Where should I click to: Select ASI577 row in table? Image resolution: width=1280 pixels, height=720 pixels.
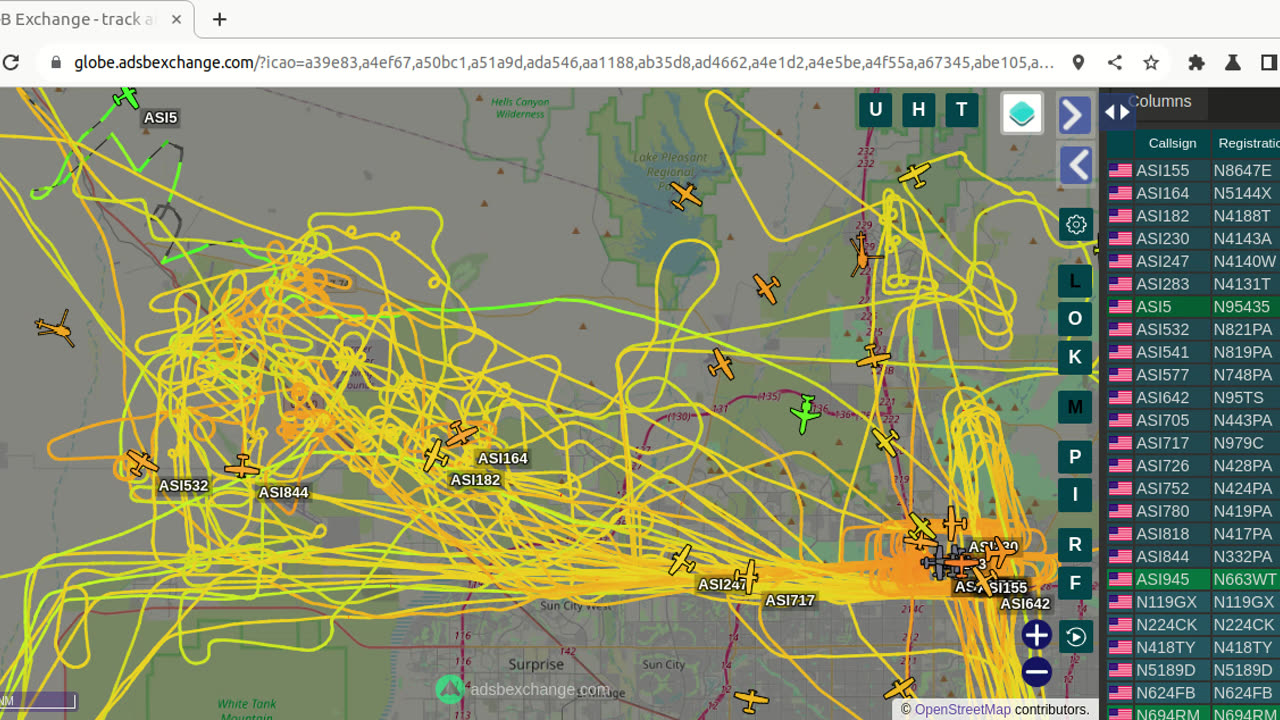(x=1193, y=375)
